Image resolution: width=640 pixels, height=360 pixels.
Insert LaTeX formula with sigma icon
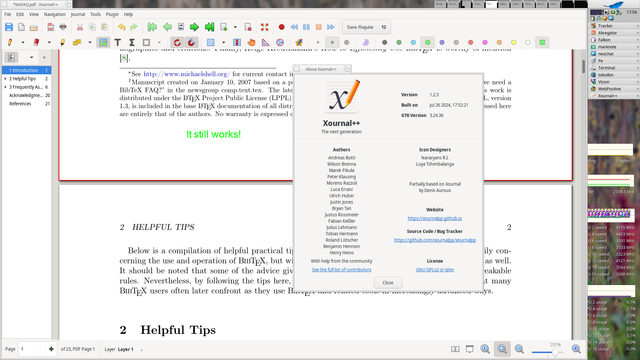[x=132, y=42]
